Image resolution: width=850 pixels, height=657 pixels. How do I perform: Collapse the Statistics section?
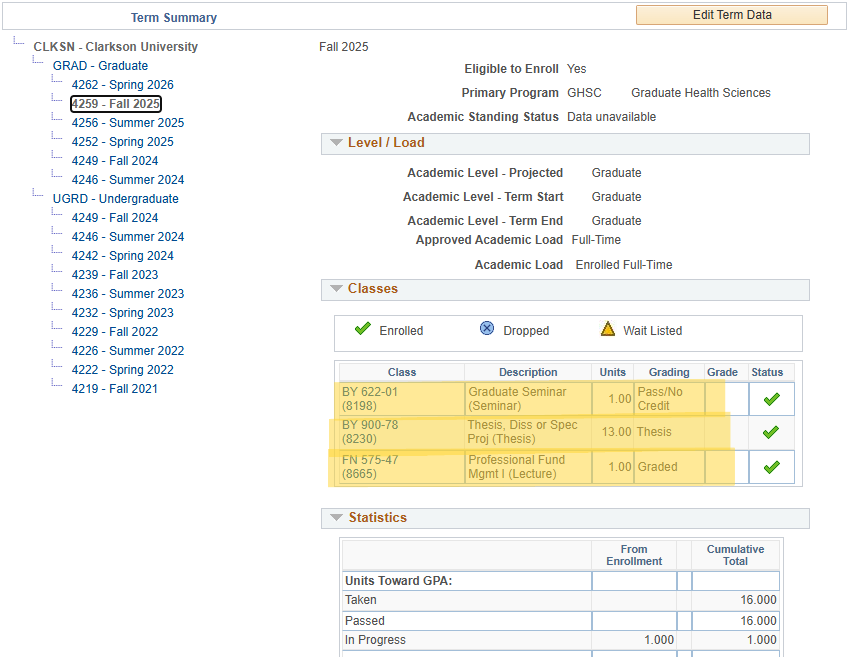(x=334, y=518)
